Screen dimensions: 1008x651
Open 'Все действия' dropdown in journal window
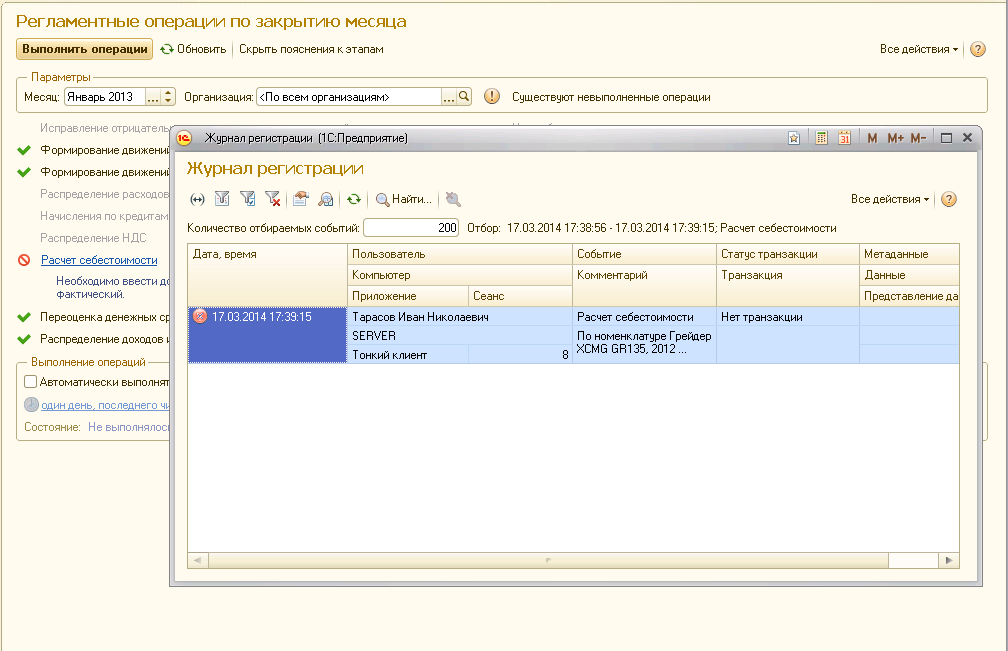click(x=889, y=199)
